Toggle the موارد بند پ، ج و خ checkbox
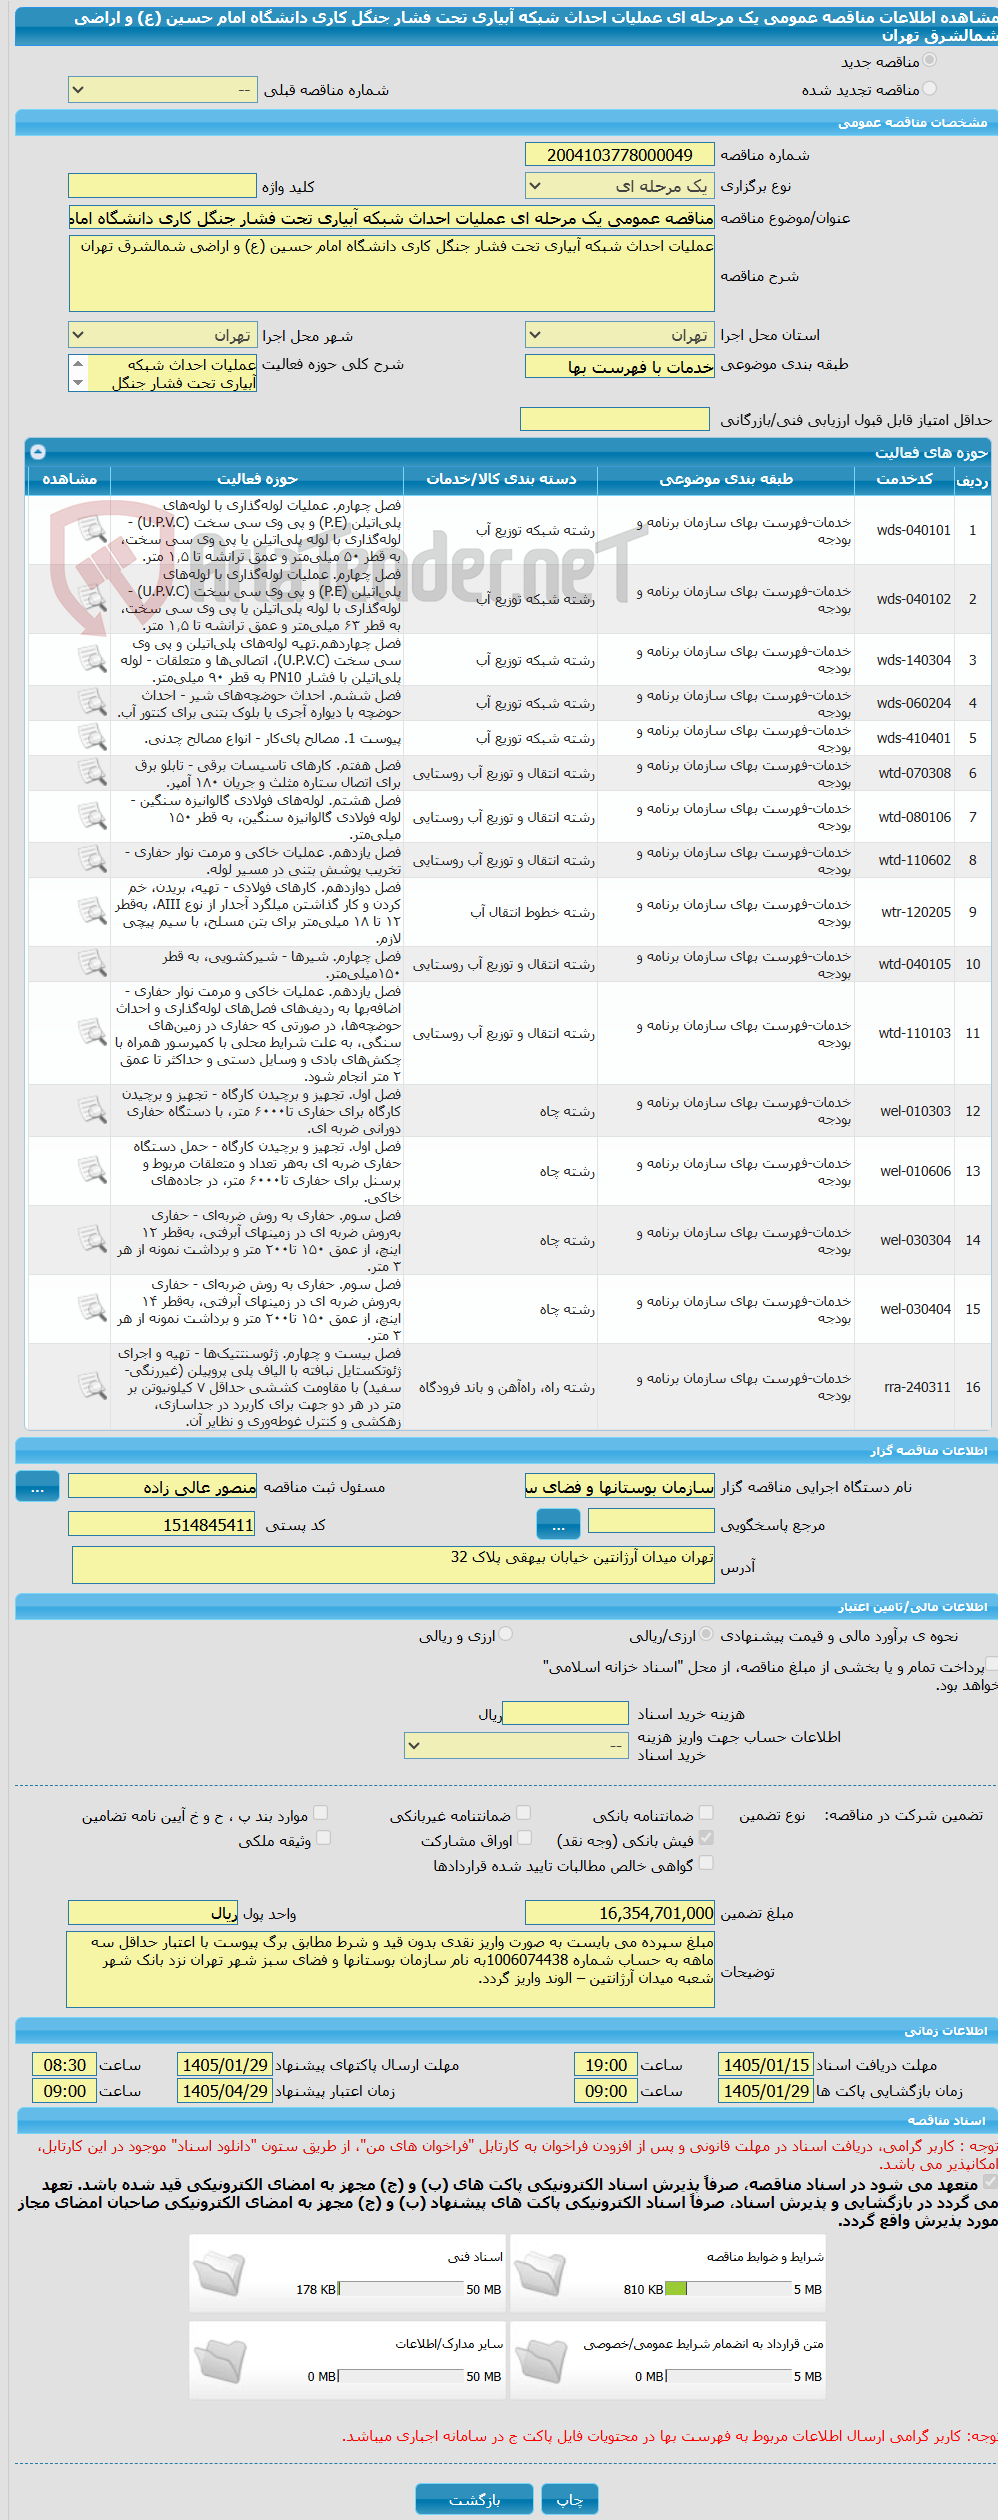998x2520 pixels. 320,1812
